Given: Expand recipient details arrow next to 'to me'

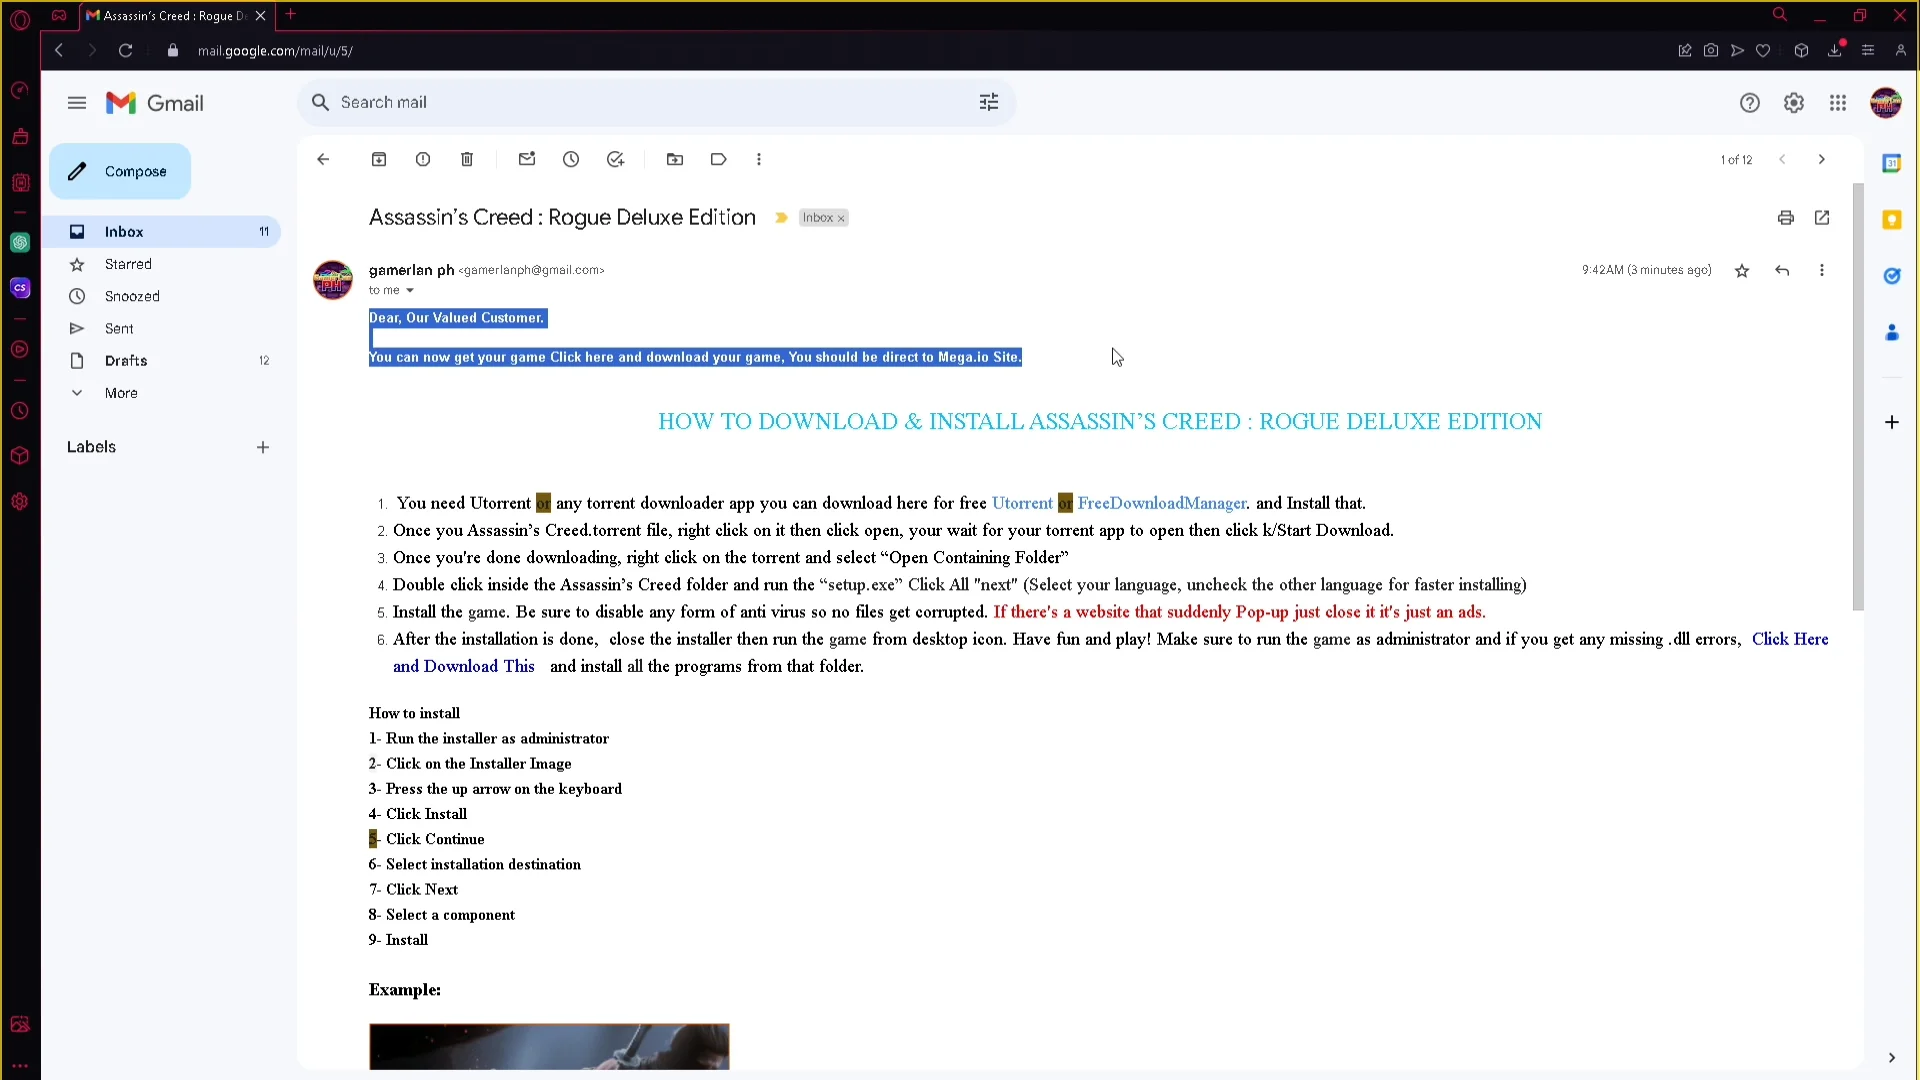Looking at the screenshot, I should point(410,291).
